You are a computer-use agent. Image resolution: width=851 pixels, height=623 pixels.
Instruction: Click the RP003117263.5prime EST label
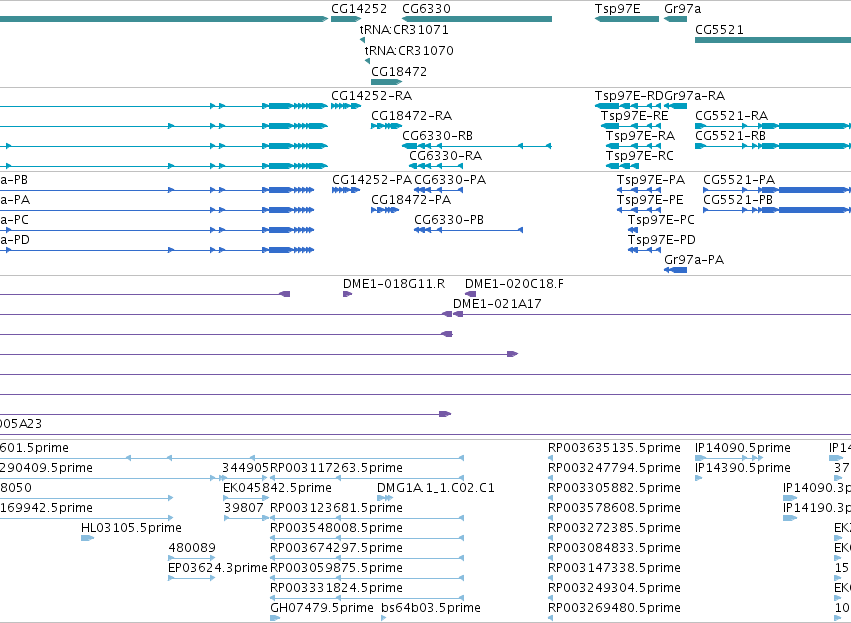tap(336, 468)
